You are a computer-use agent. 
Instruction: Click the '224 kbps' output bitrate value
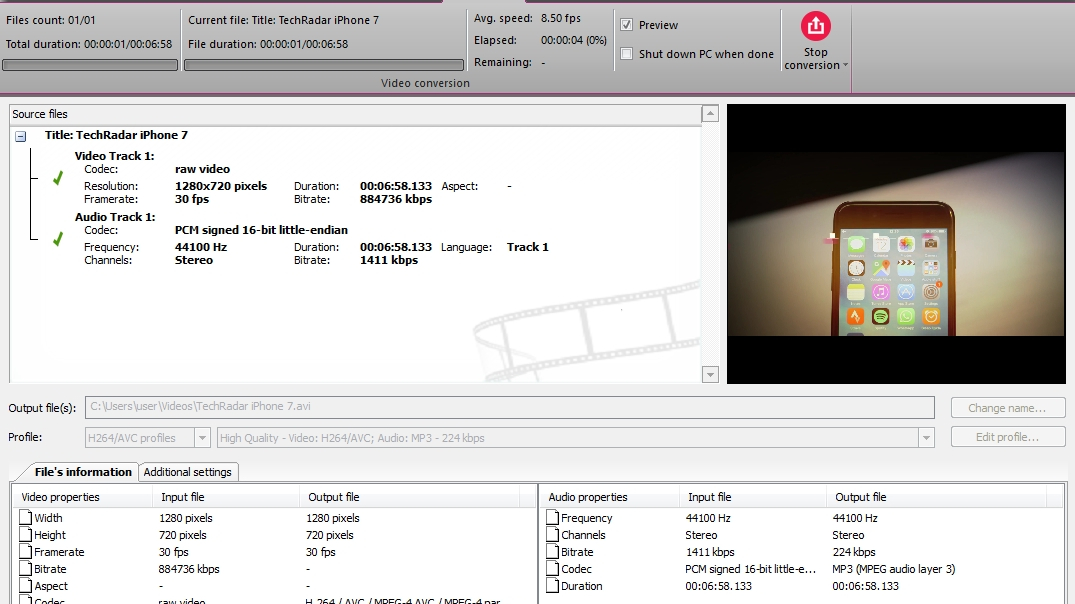click(x=854, y=552)
